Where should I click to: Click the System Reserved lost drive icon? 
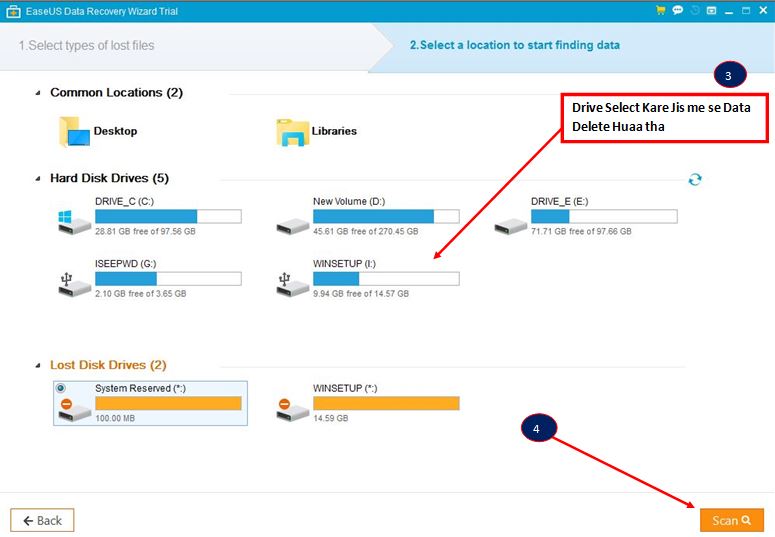pyautogui.click(x=74, y=409)
